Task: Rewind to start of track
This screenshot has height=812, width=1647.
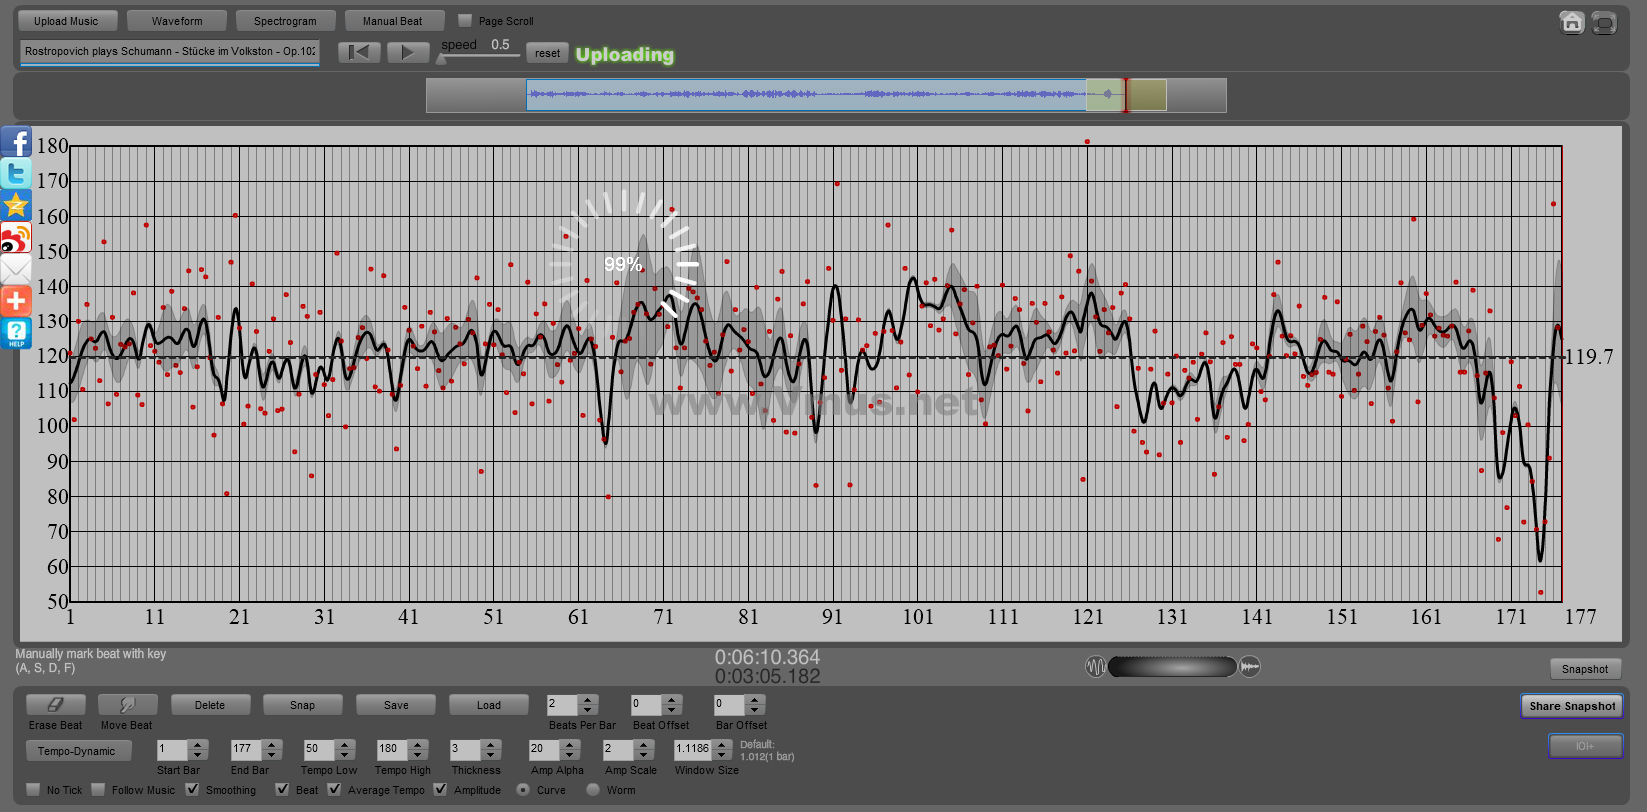Action: 358,53
